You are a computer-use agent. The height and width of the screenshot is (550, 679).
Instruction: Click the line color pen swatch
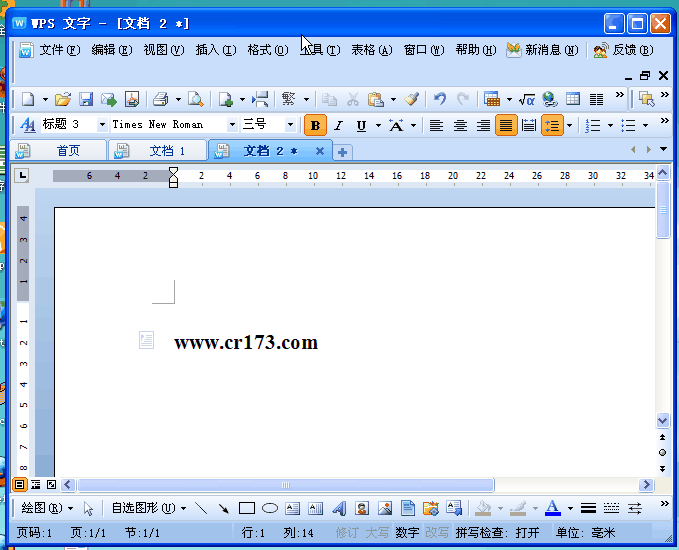pos(518,508)
